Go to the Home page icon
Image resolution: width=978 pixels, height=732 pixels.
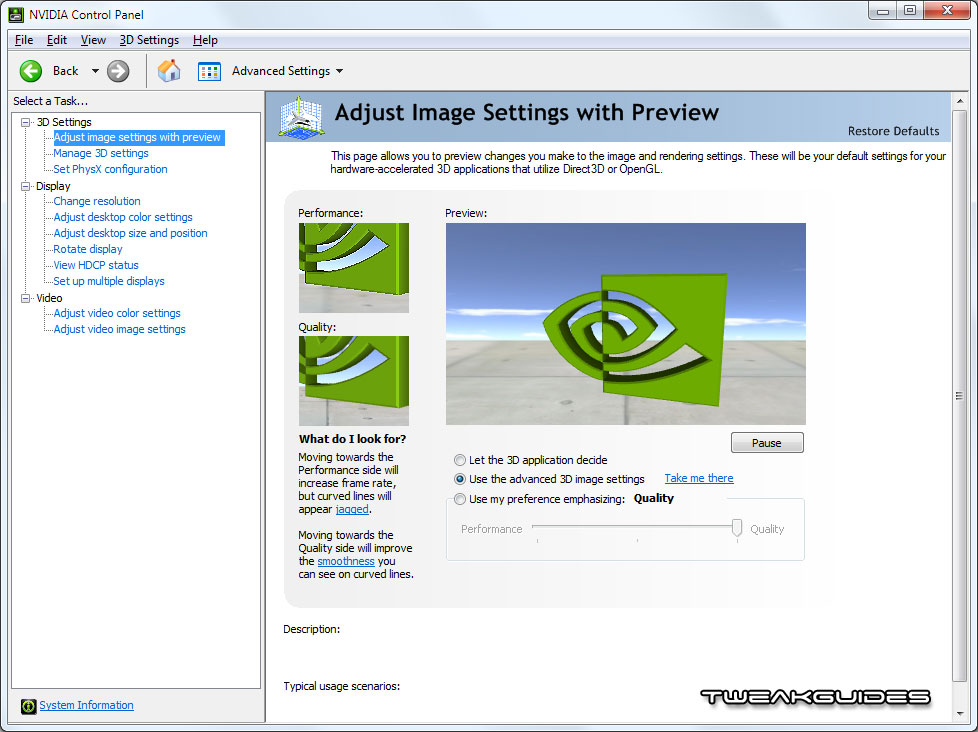click(169, 70)
